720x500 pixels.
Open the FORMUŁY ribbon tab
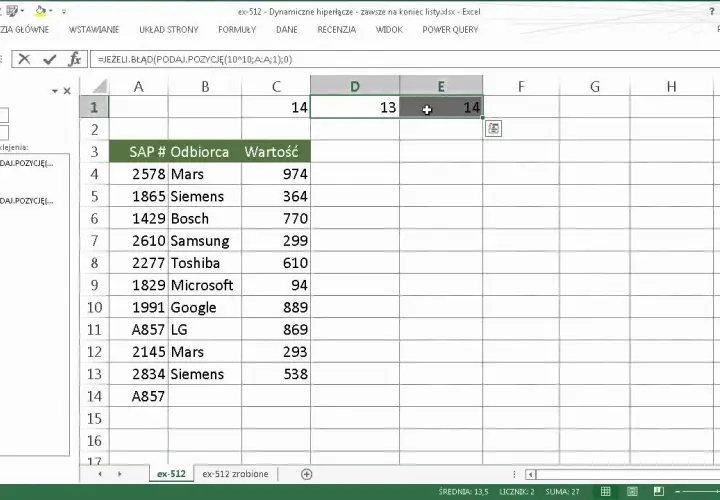tap(237, 30)
